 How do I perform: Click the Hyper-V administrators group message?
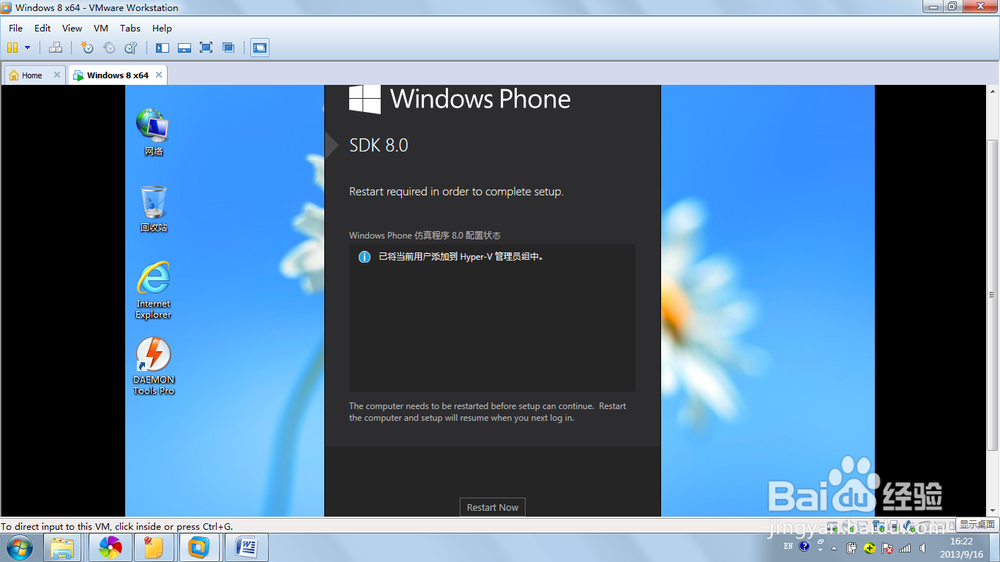(461, 257)
